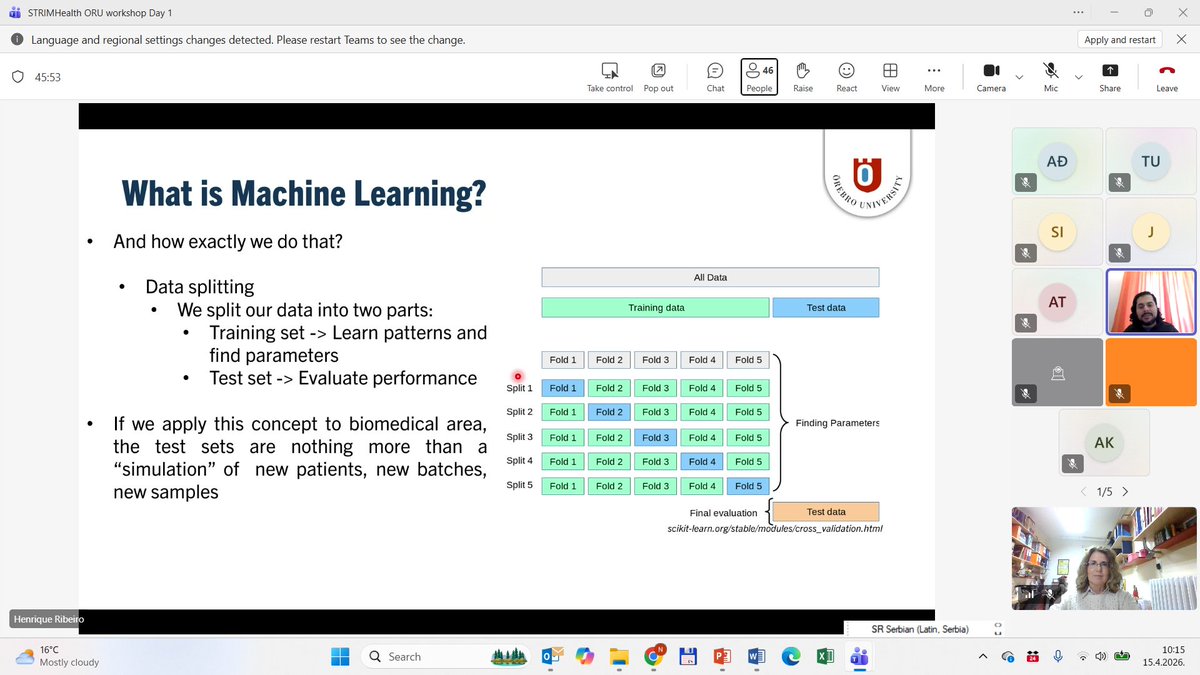Open Excel from the taskbar

click(x=825, y=656)
